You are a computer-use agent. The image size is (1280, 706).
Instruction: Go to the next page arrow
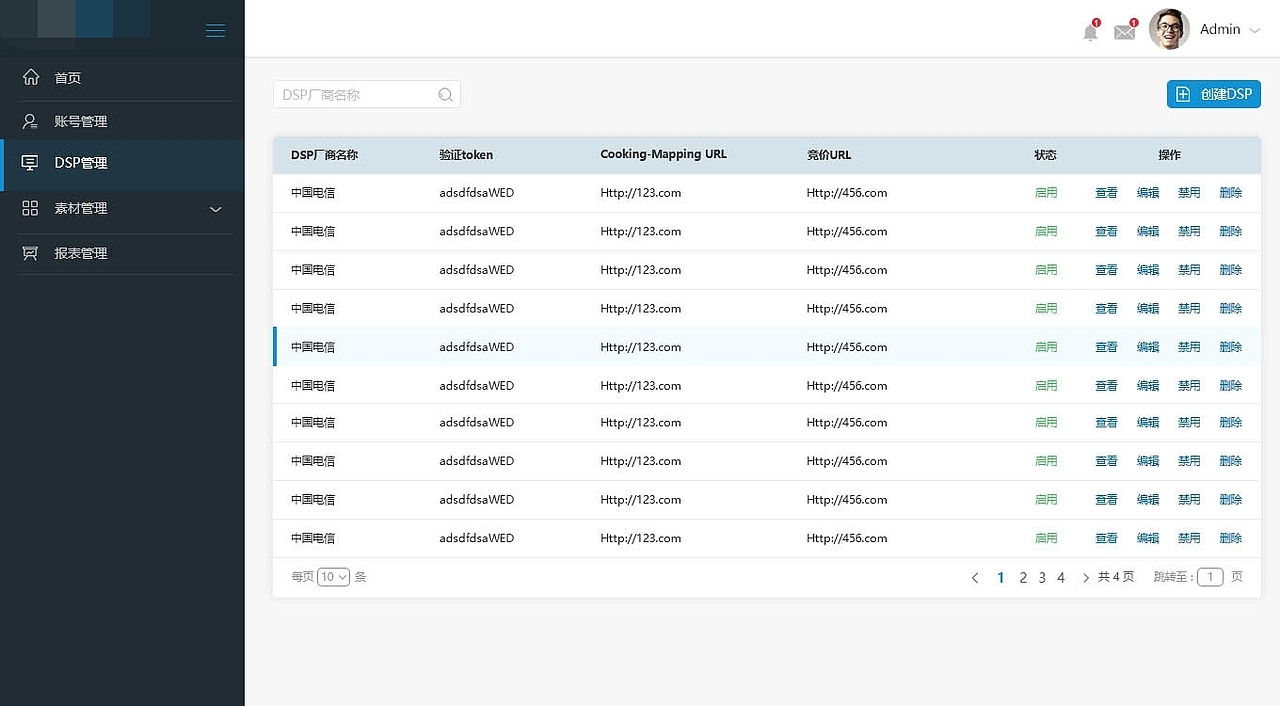1086,578
